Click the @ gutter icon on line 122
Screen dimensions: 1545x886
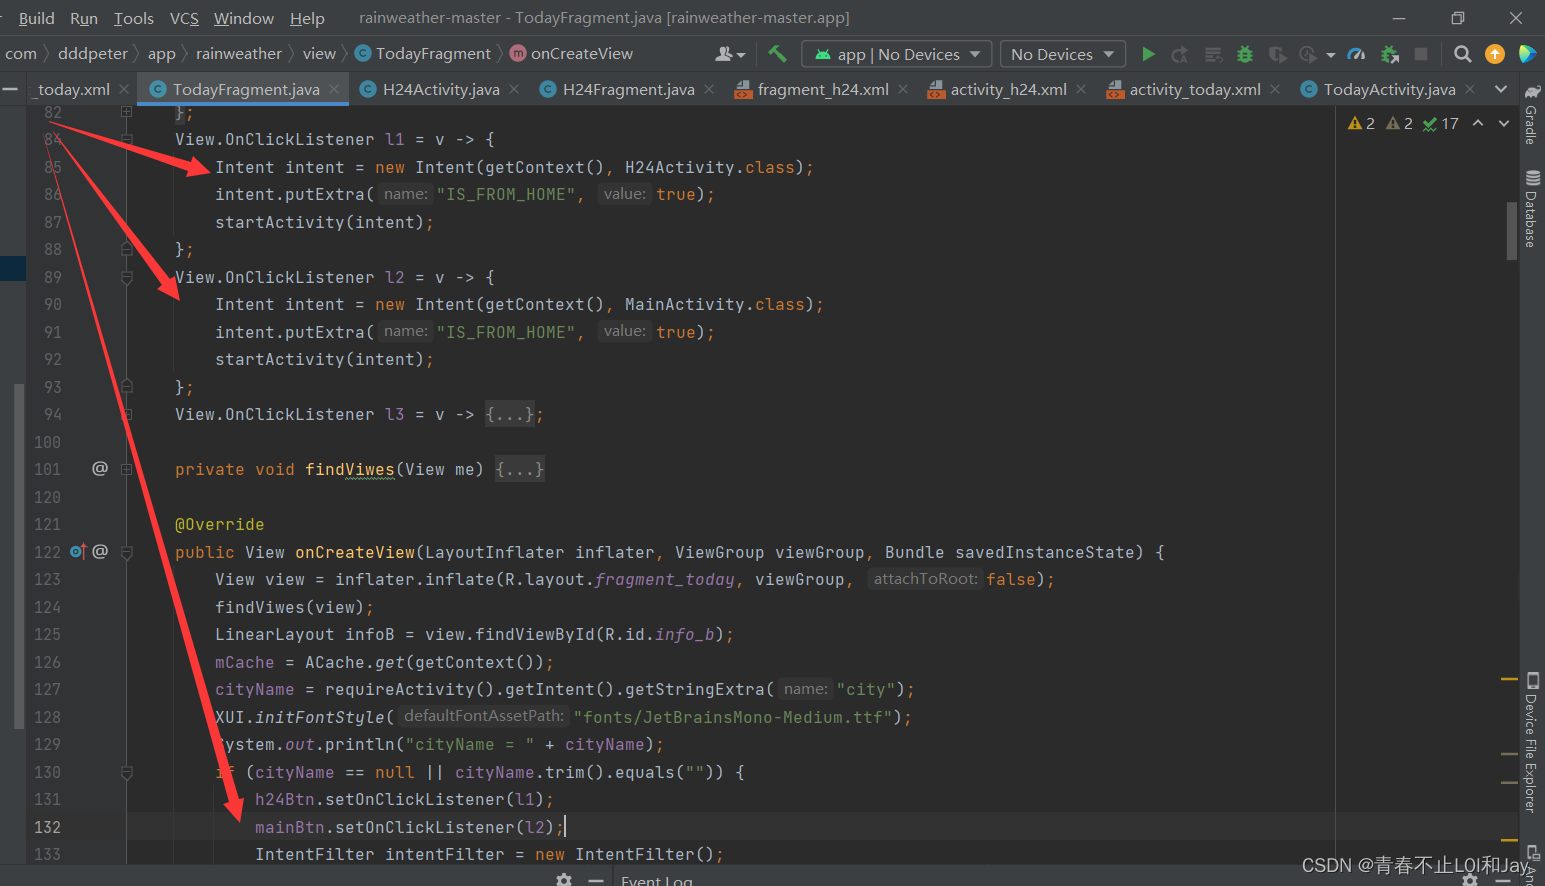100,551
